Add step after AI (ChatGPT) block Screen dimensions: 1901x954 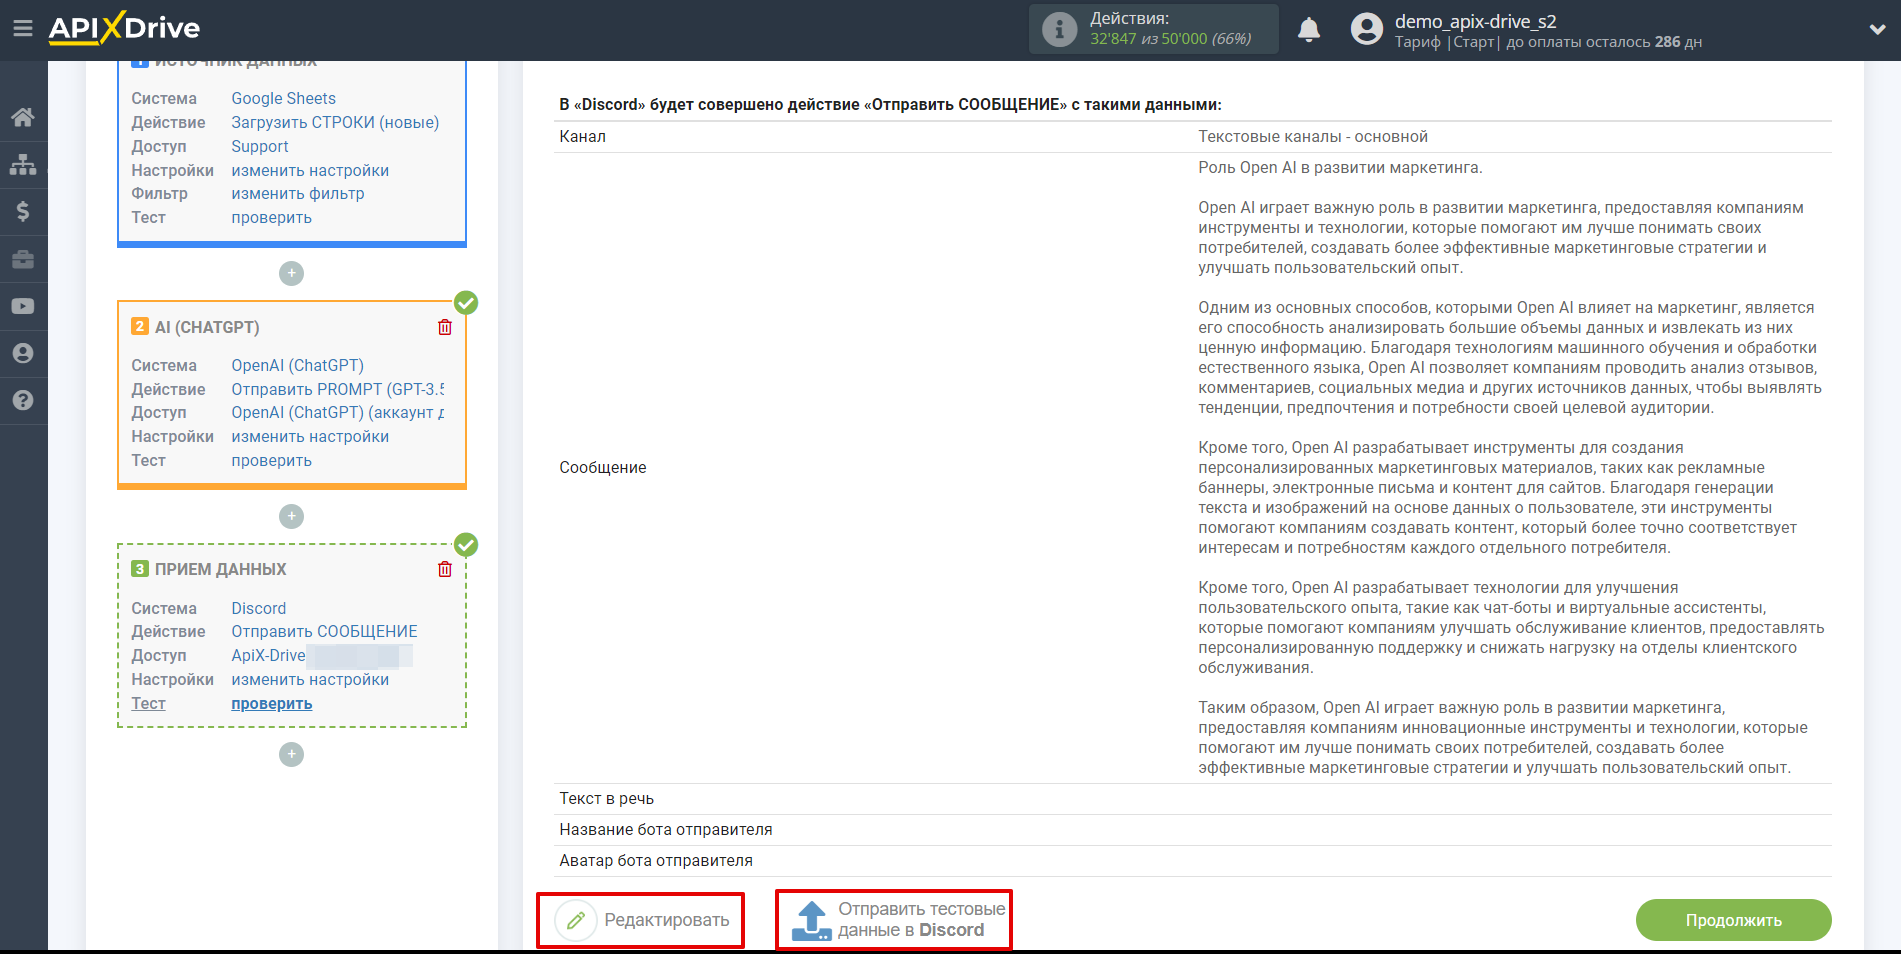[x=291, y=516]
